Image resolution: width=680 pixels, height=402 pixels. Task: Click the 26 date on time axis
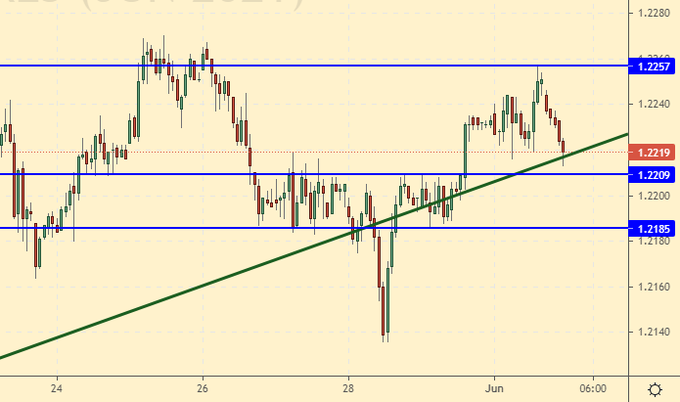[x=203, y=388]
